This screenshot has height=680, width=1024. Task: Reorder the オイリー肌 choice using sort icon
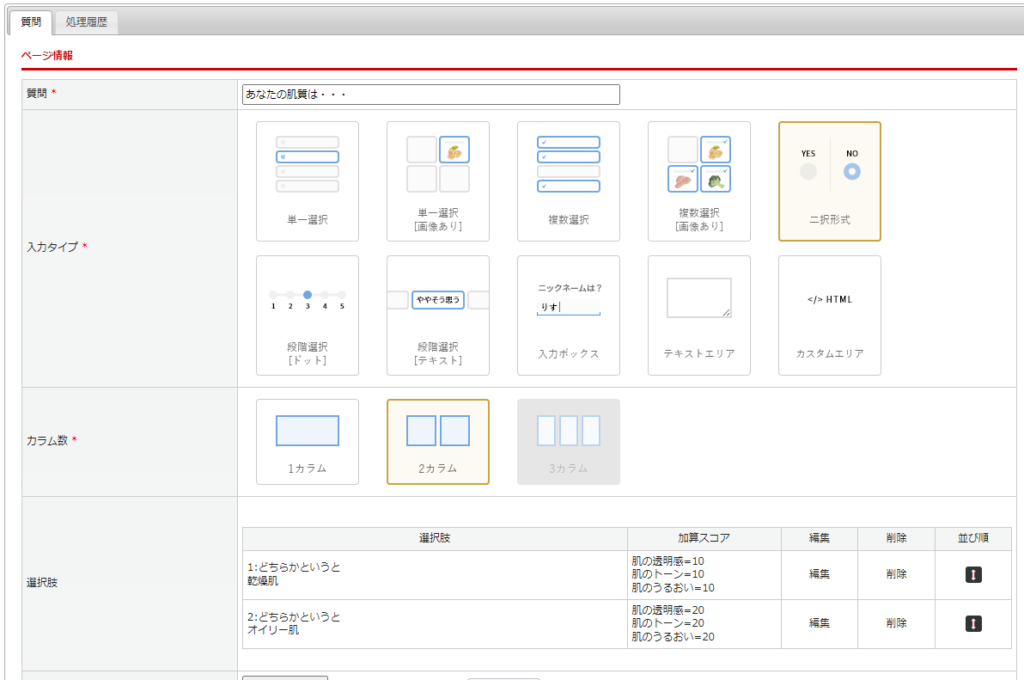[973, 624]
